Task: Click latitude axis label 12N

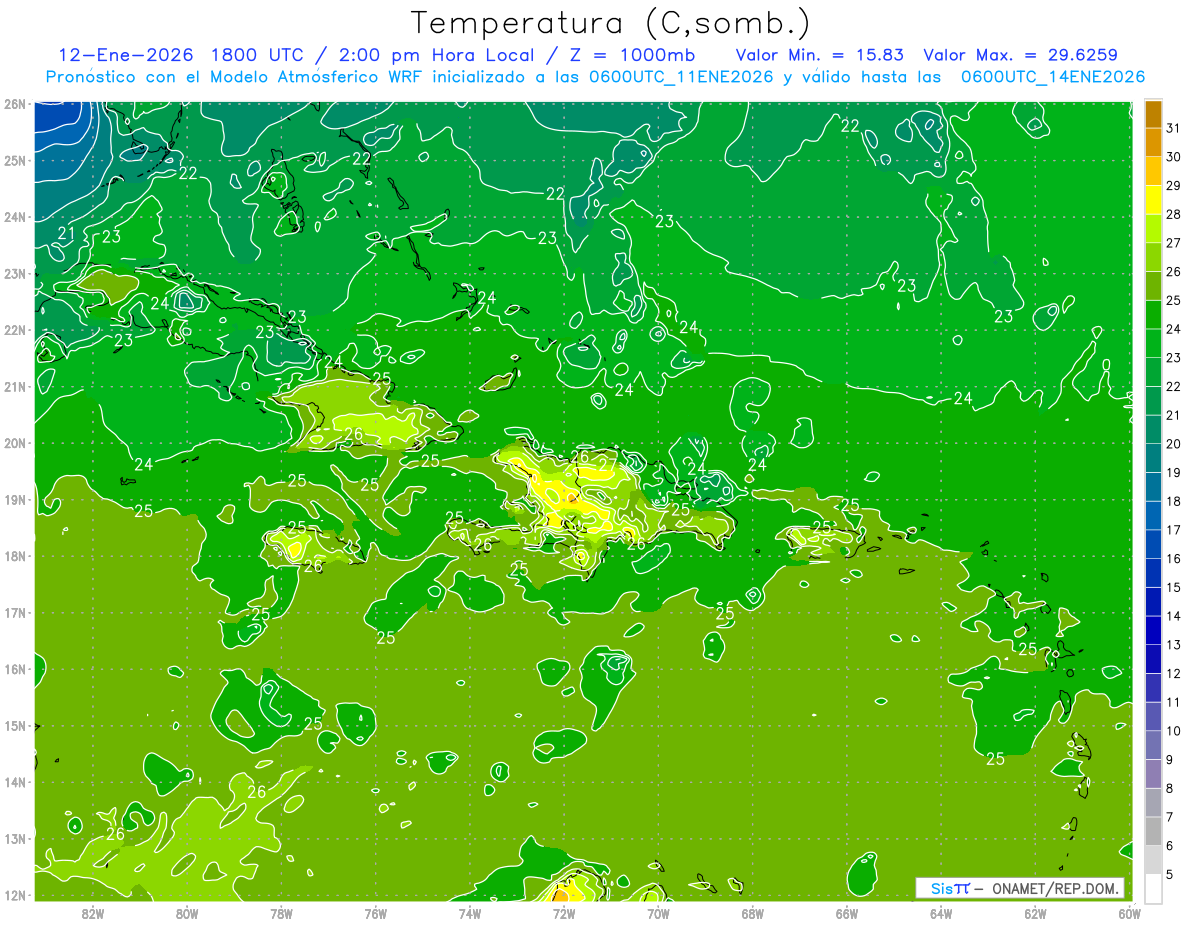Action: tap(14, 895)
